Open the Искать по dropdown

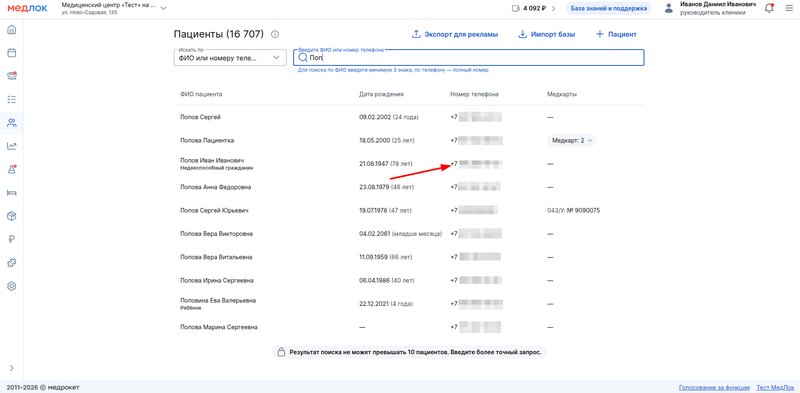[230, 58]
